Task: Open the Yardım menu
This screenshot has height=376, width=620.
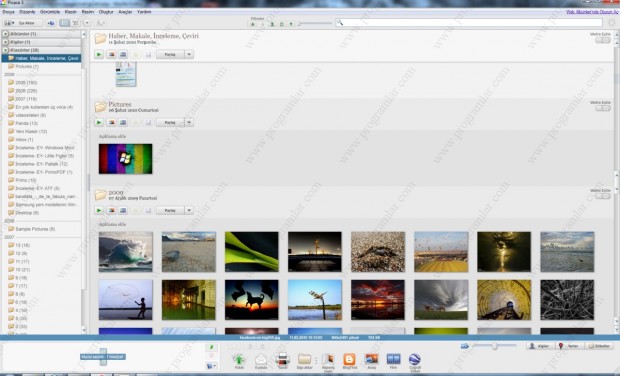Action: [x=144, y=12]
